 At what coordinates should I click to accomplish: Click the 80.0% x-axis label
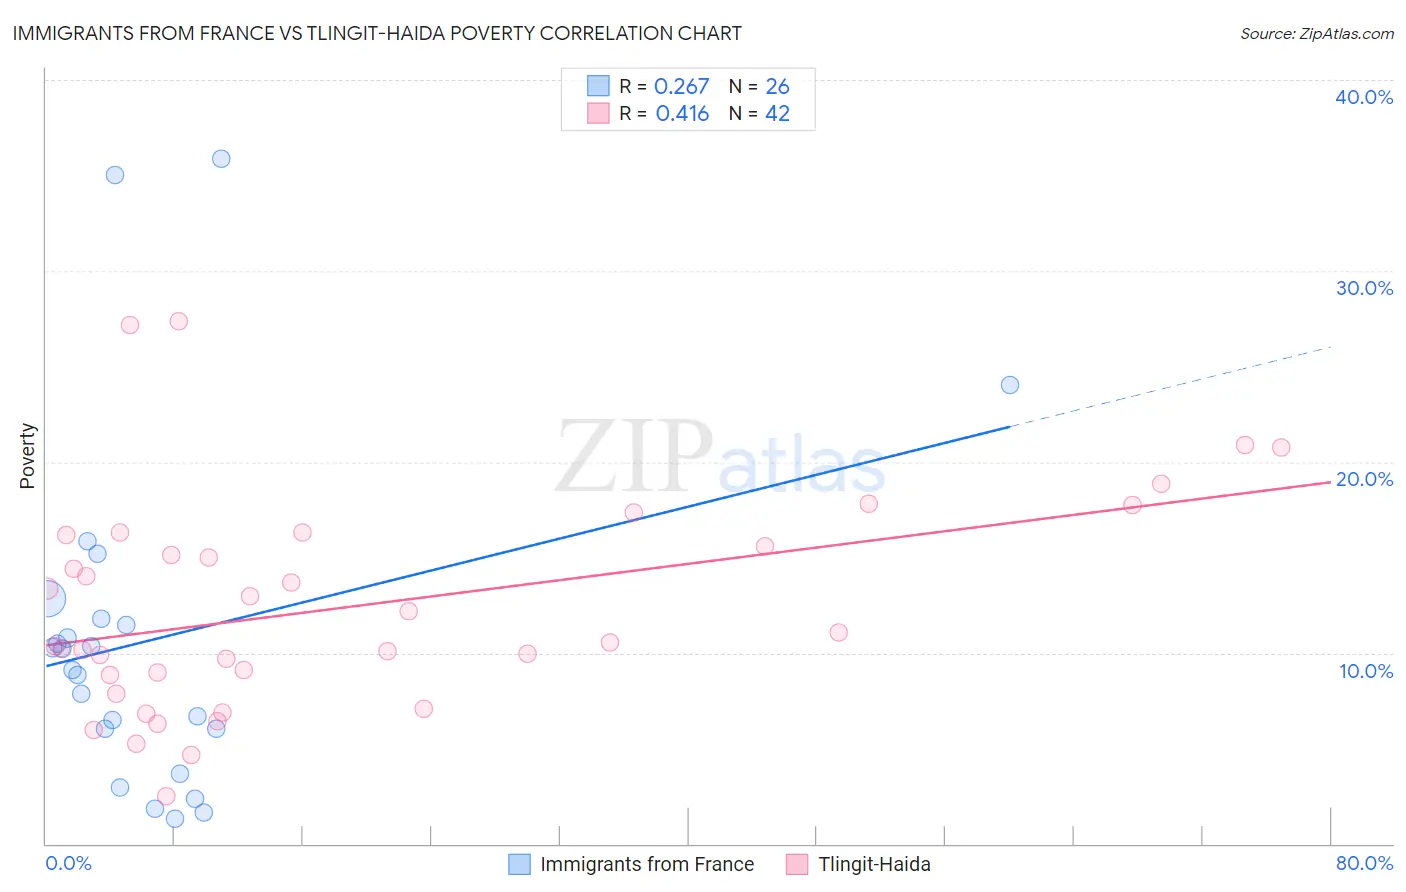tap(1364, 863)
